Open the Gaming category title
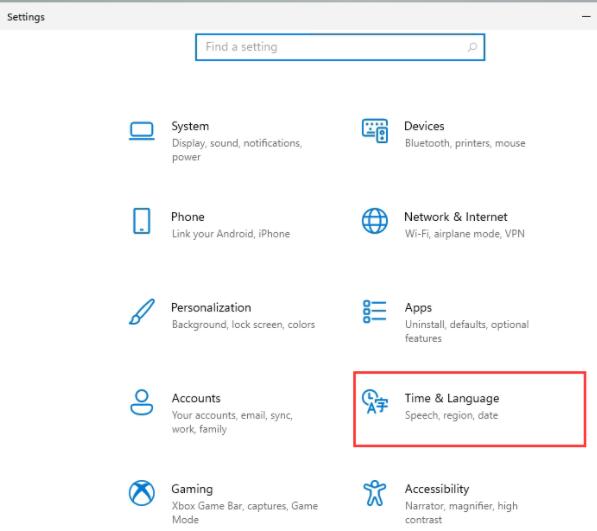This screenshot has width=597, height=531. coord(192,490)
